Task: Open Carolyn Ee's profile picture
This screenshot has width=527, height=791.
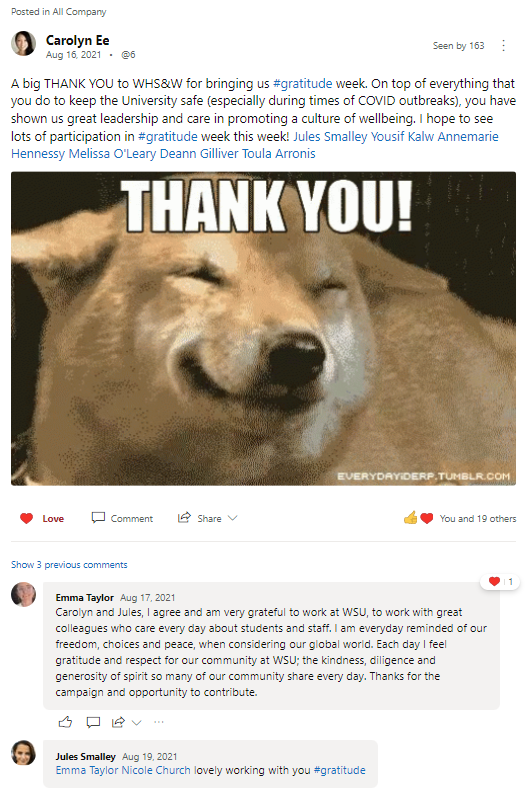Action: 24,43
